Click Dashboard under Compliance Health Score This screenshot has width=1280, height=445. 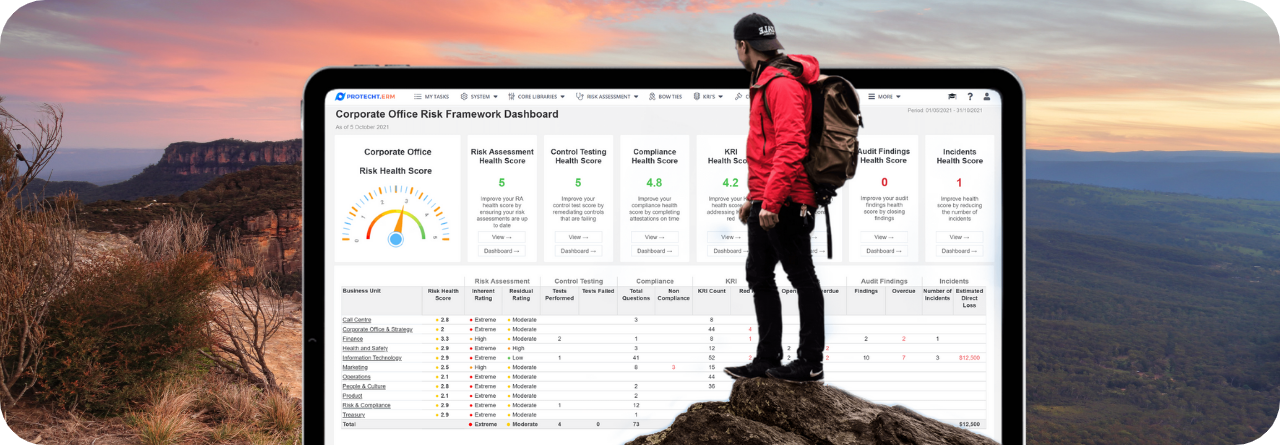coord(654,251)
